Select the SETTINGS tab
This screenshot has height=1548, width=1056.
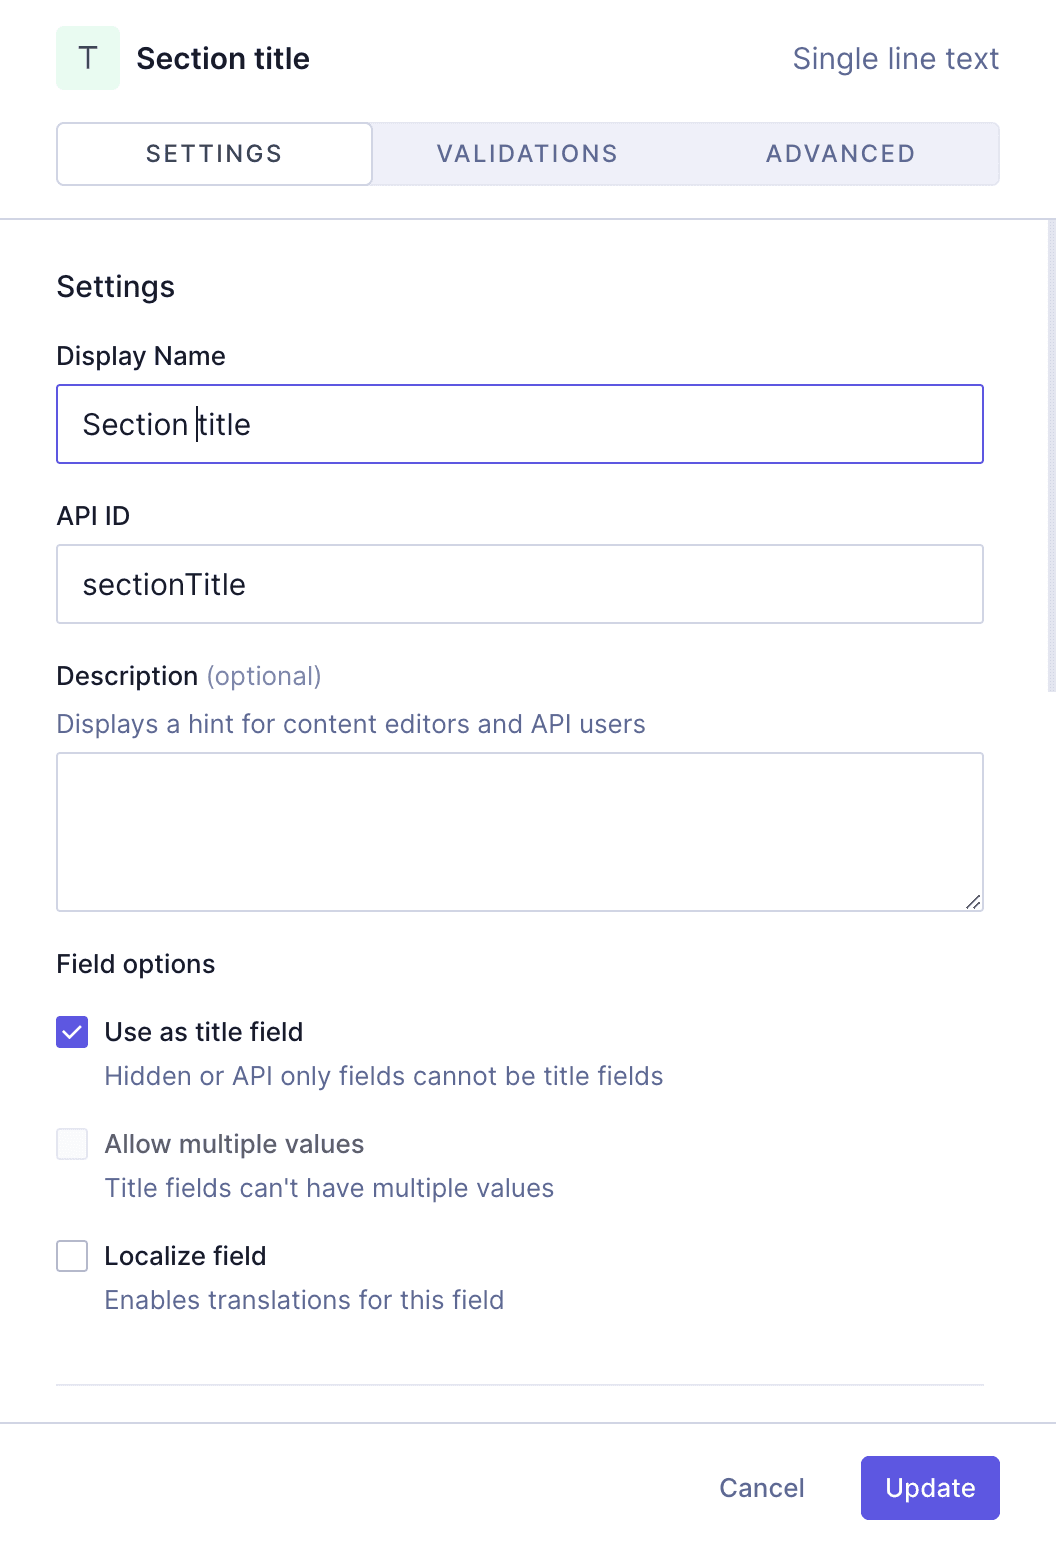coord(213,153)
